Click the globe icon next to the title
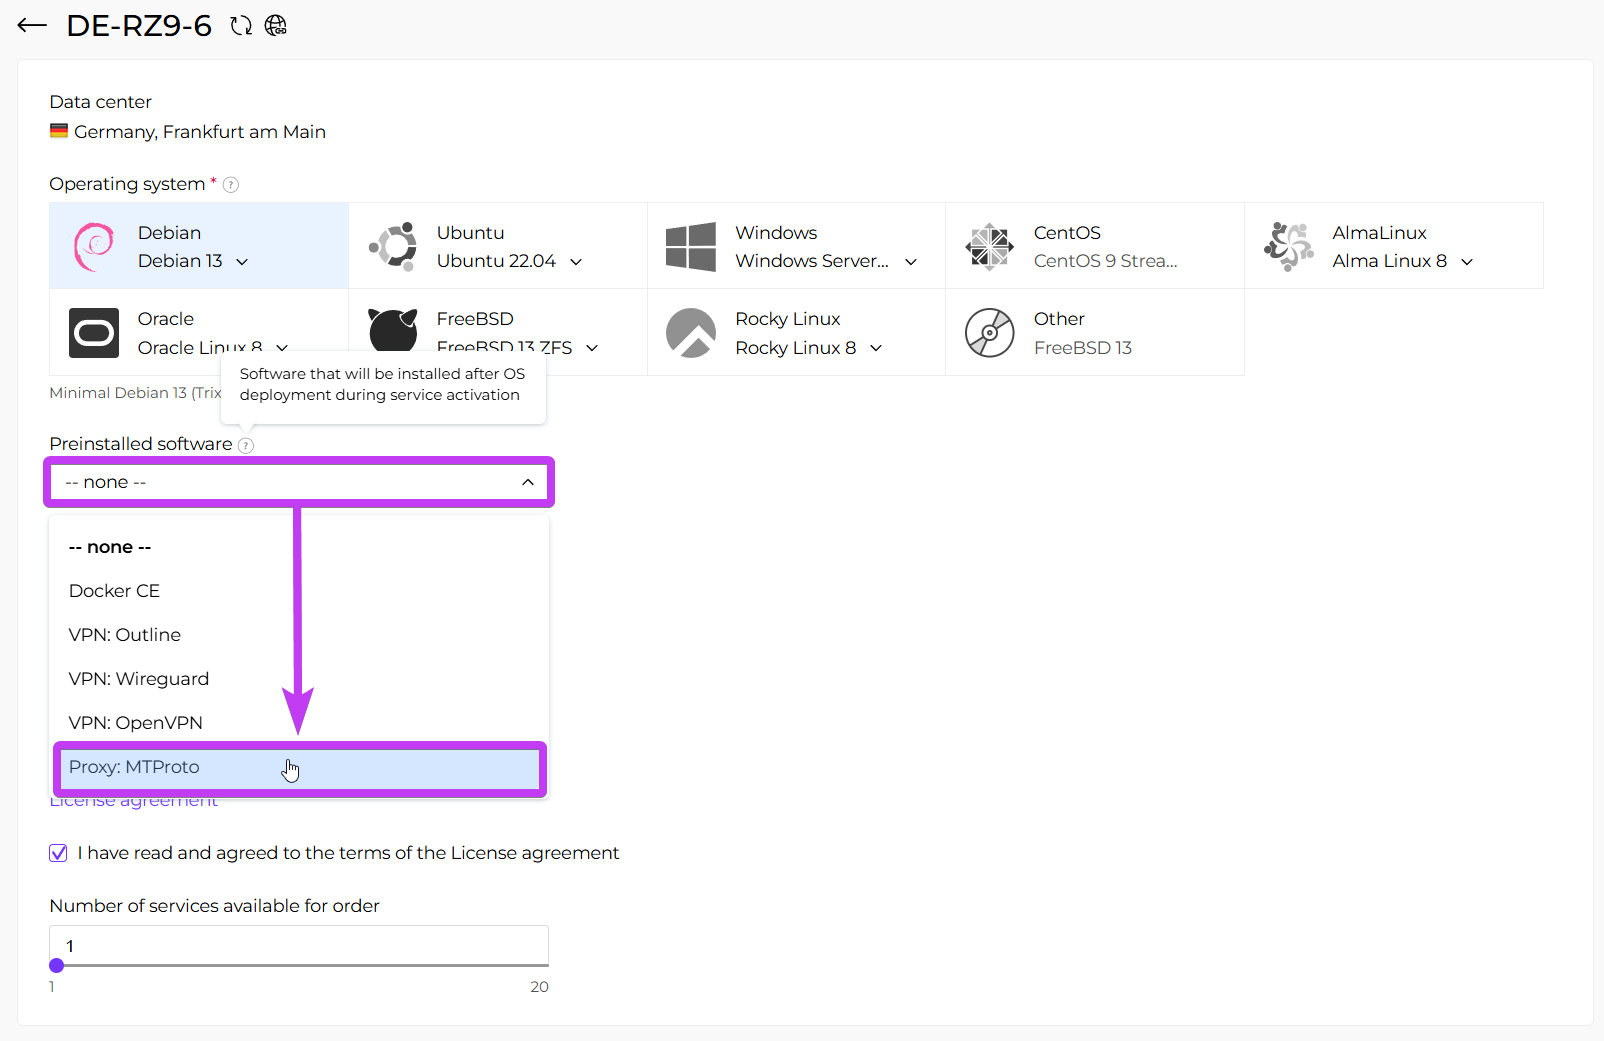 276,26
